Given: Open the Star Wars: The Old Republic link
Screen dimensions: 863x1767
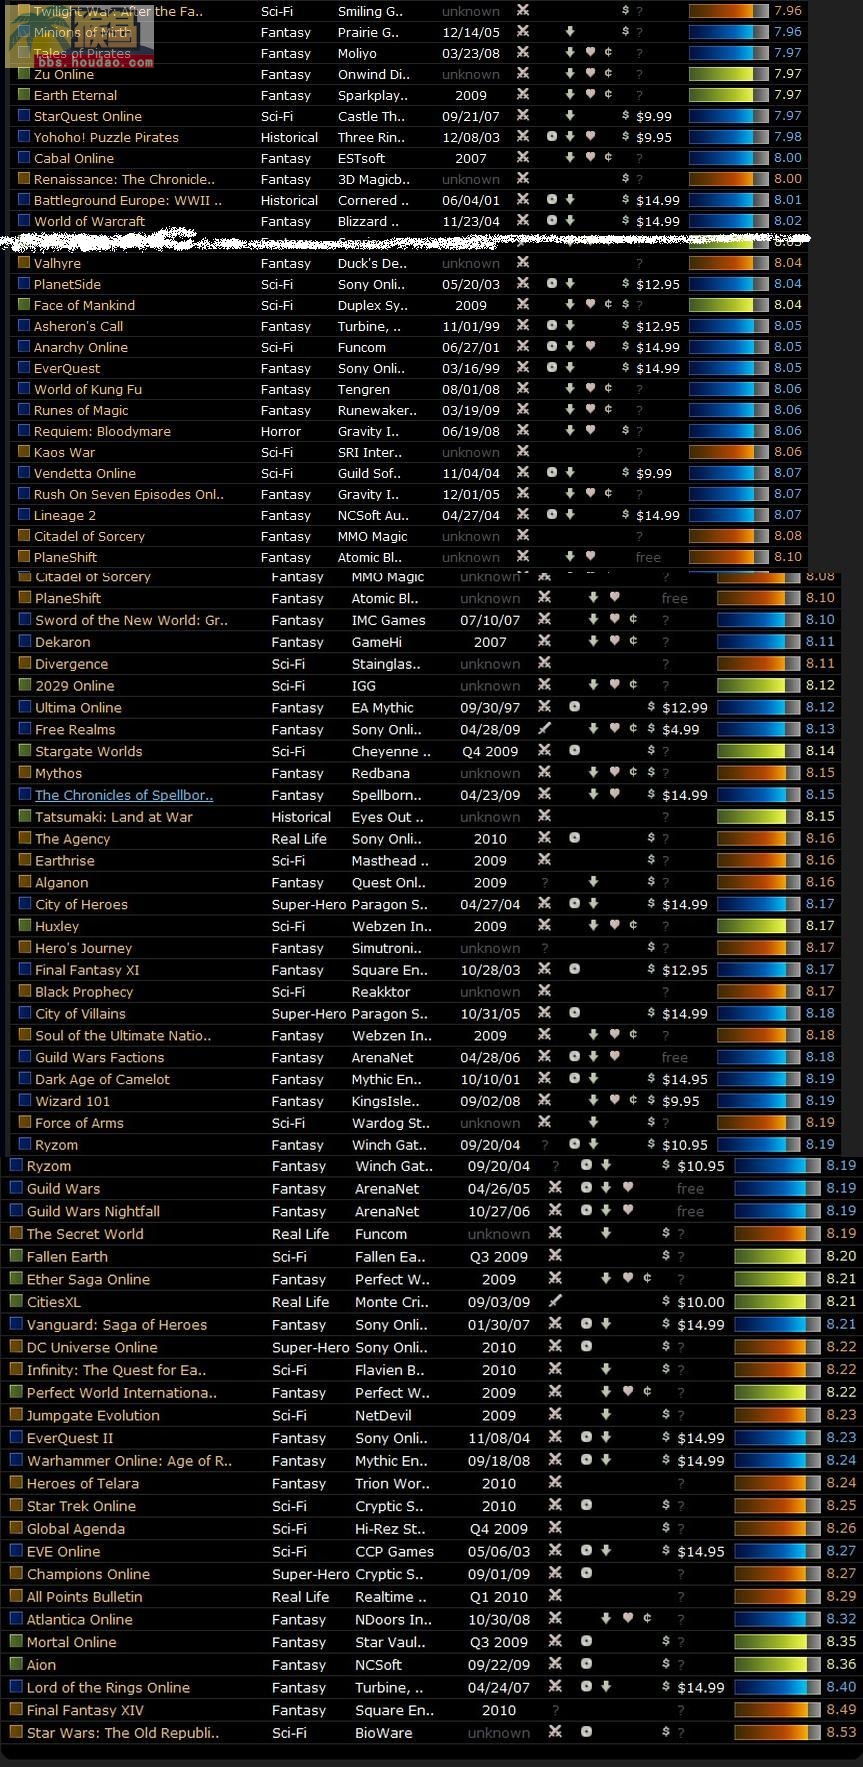Looking at the screenshot, I should (123, 1733).
